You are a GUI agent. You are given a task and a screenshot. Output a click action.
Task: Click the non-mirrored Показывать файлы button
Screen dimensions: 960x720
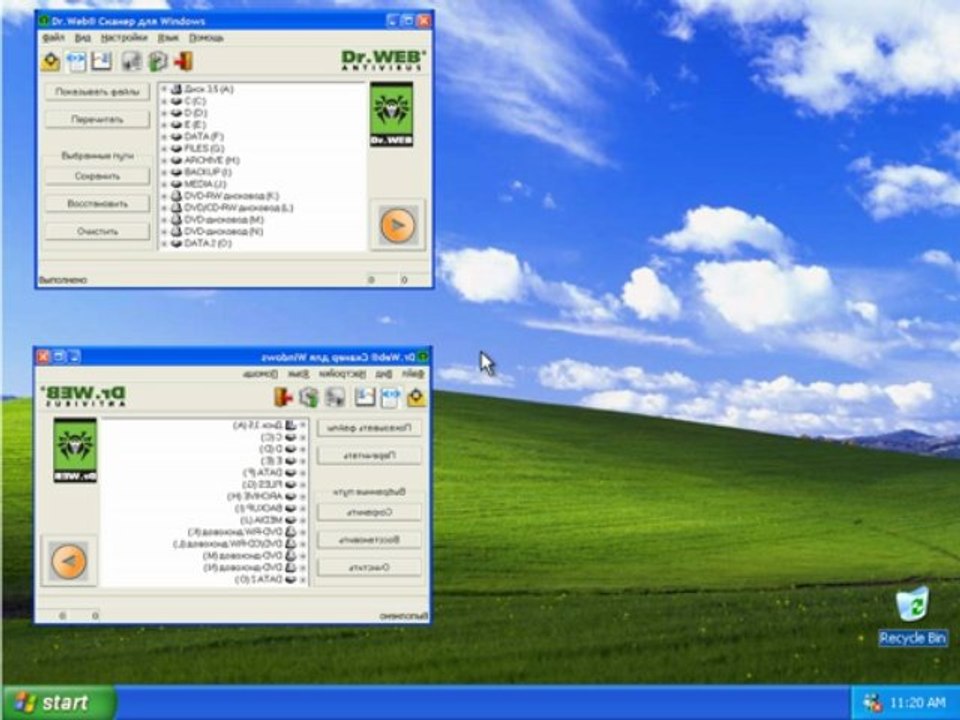point(97,92)
